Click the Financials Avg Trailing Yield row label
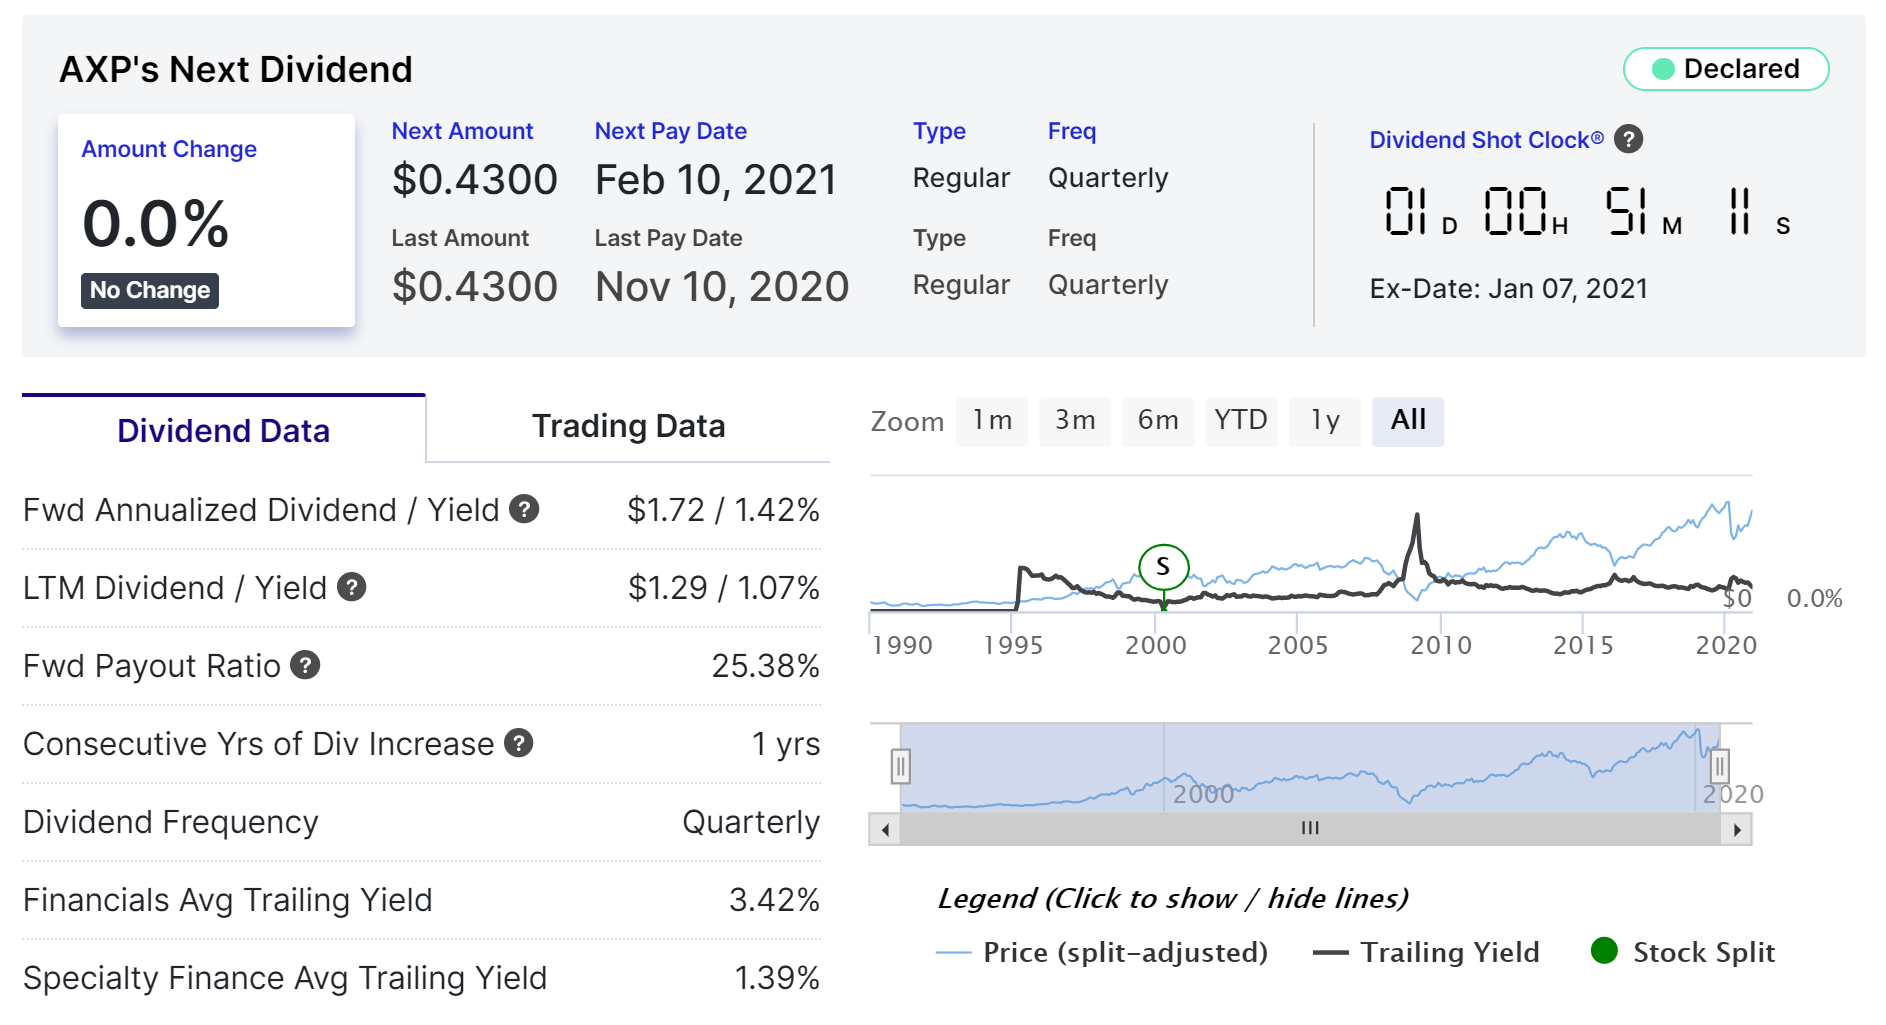 click(228, 900)
